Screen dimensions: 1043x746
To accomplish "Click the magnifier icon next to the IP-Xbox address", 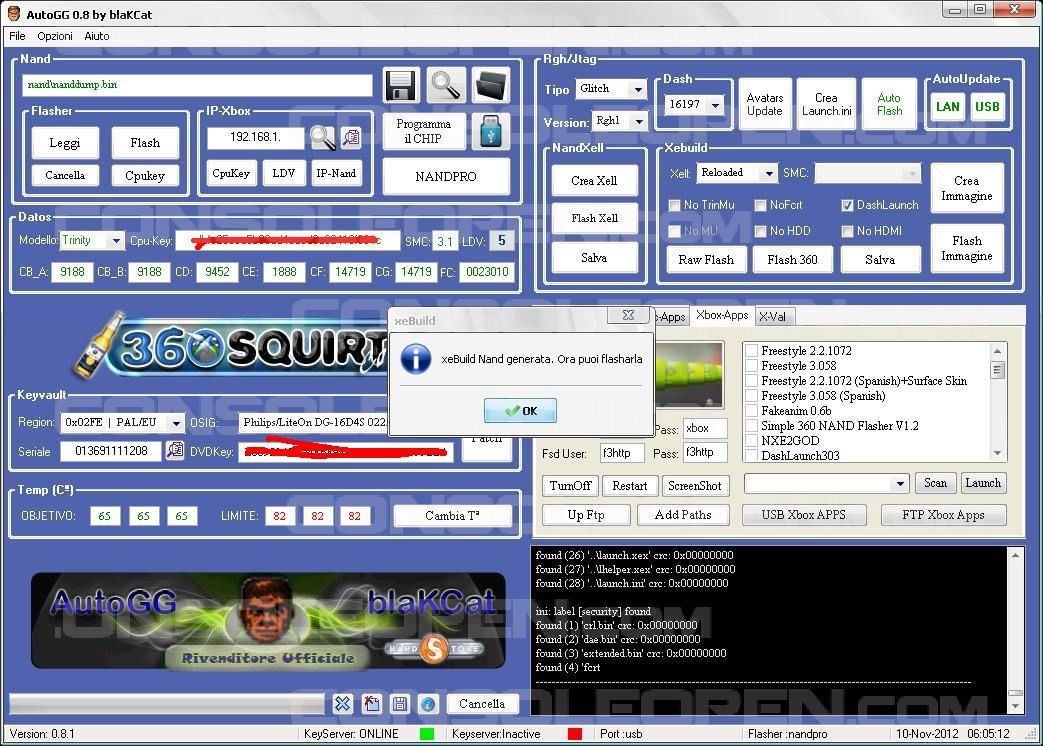I will click(323, 138).
